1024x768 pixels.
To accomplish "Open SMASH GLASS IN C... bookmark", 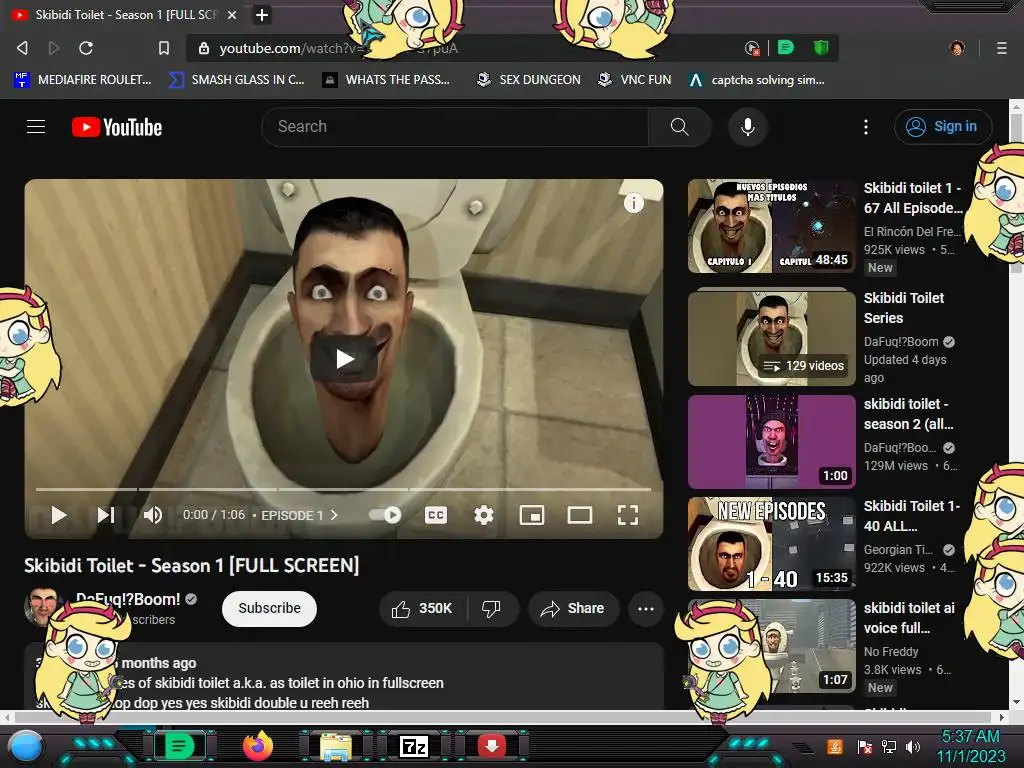I will [237, 80].
